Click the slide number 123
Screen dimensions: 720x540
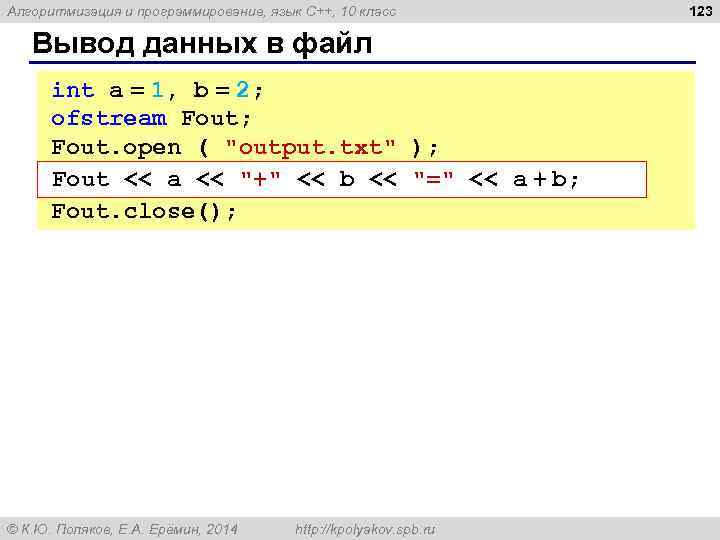(x=701, y=11)
